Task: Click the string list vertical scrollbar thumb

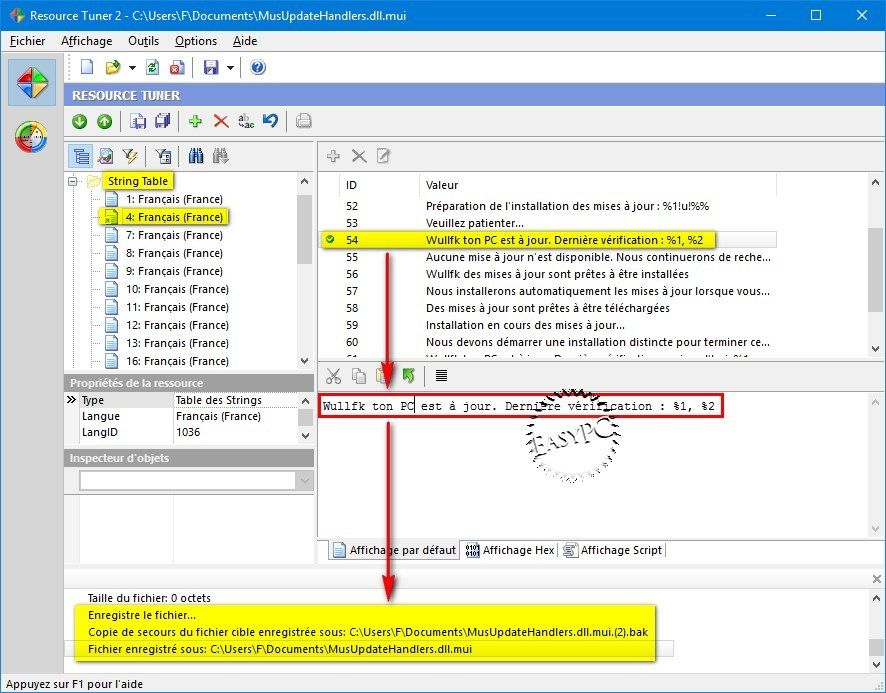Action: (875, 270)
